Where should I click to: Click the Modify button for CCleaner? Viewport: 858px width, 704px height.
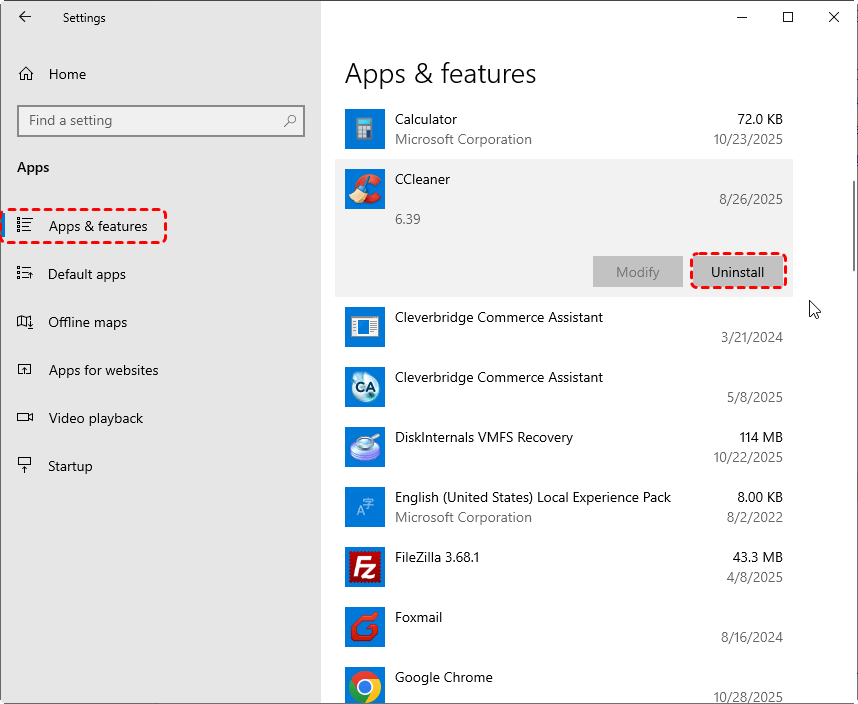tap(637, 272)
